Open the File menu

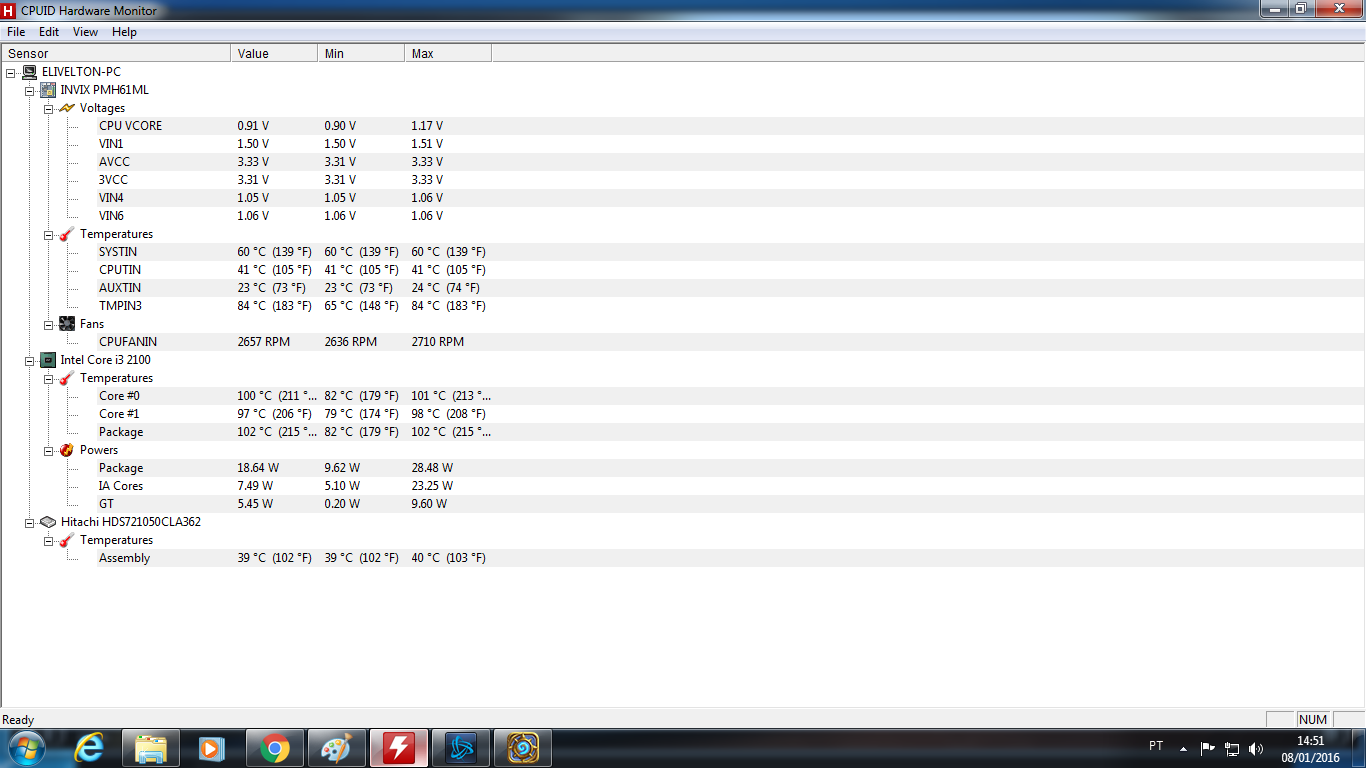16,32
